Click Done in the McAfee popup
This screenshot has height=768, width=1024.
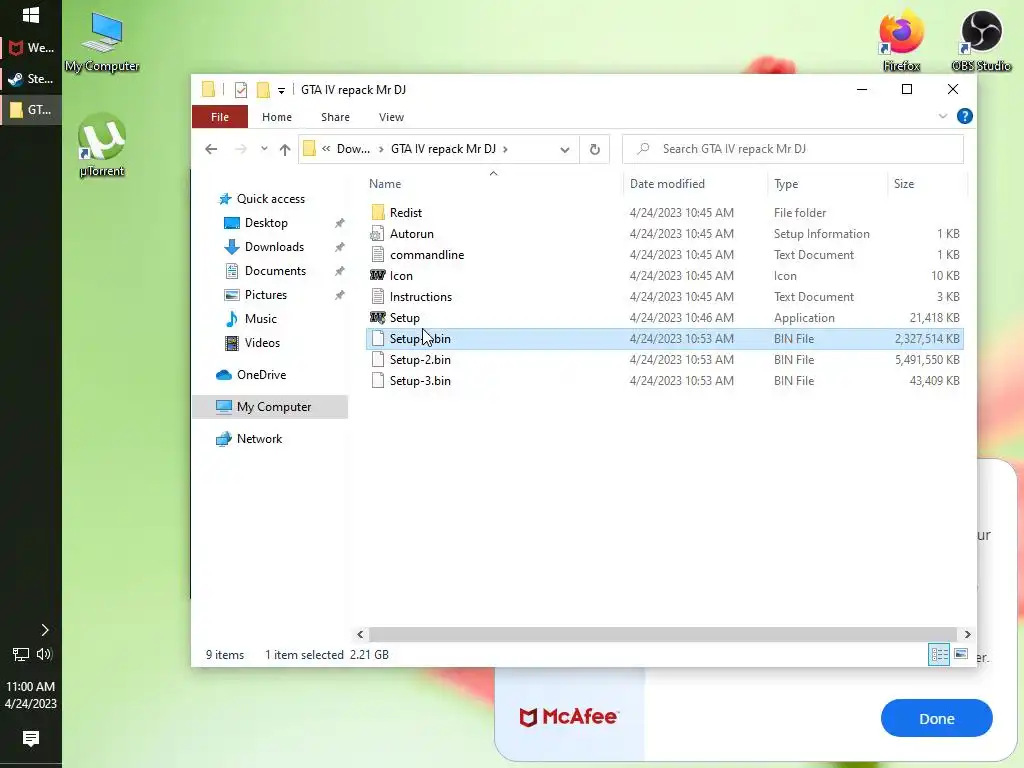[x=936, y=718]
